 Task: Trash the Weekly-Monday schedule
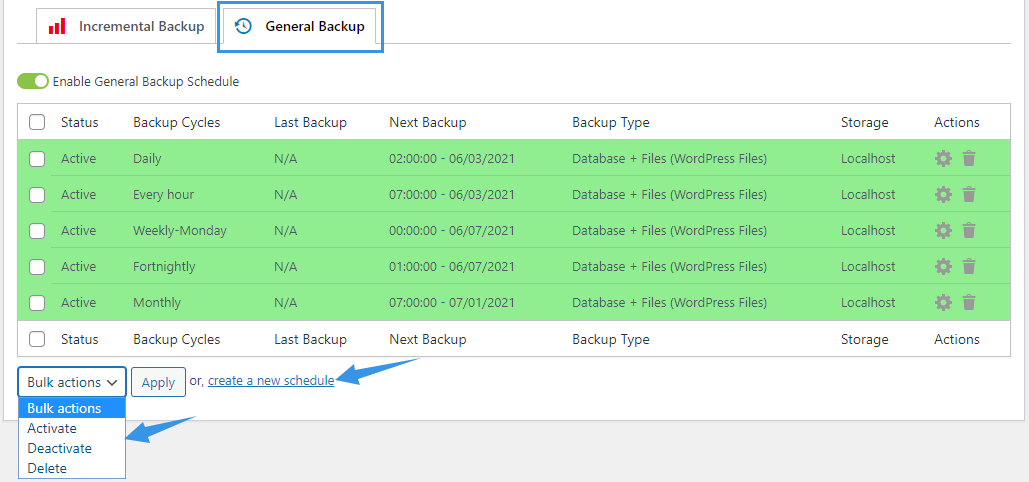(969, 230)
